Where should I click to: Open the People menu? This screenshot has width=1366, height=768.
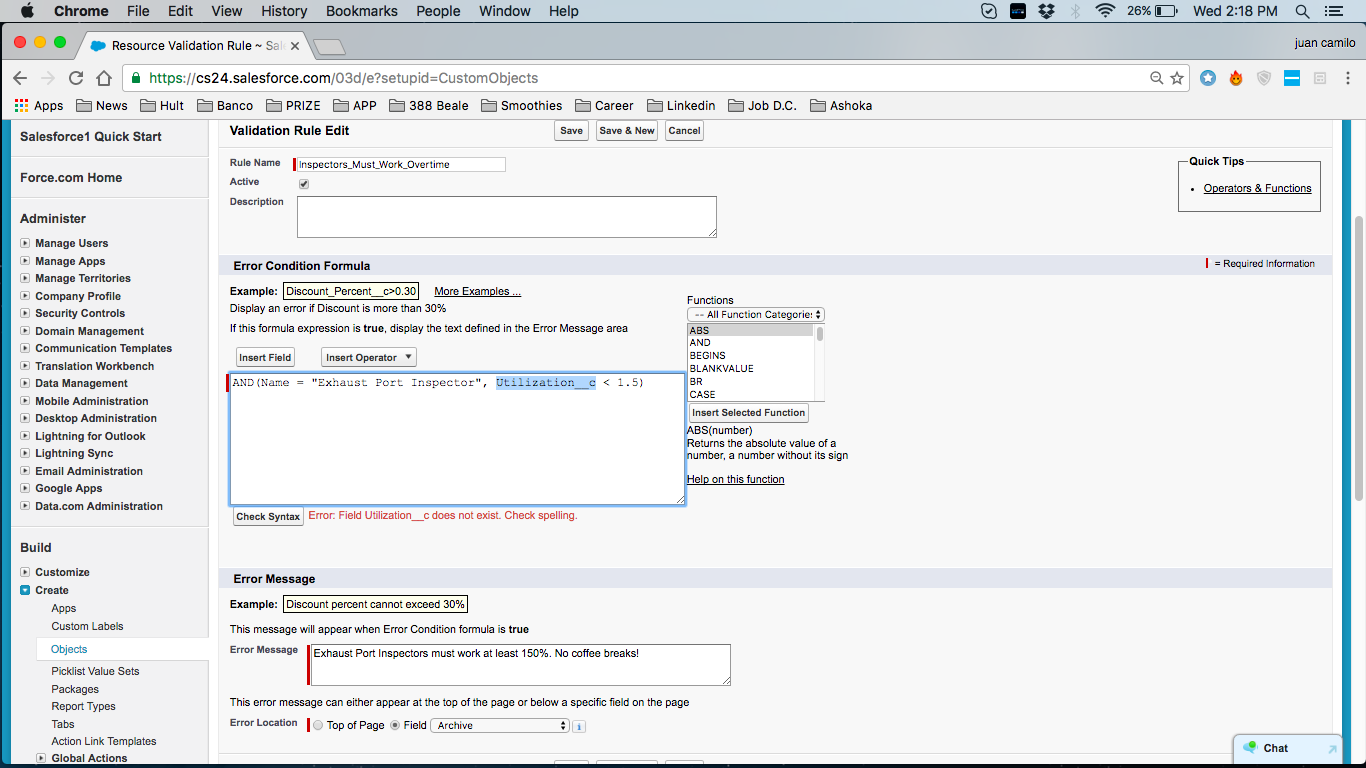tap(438, 11)
